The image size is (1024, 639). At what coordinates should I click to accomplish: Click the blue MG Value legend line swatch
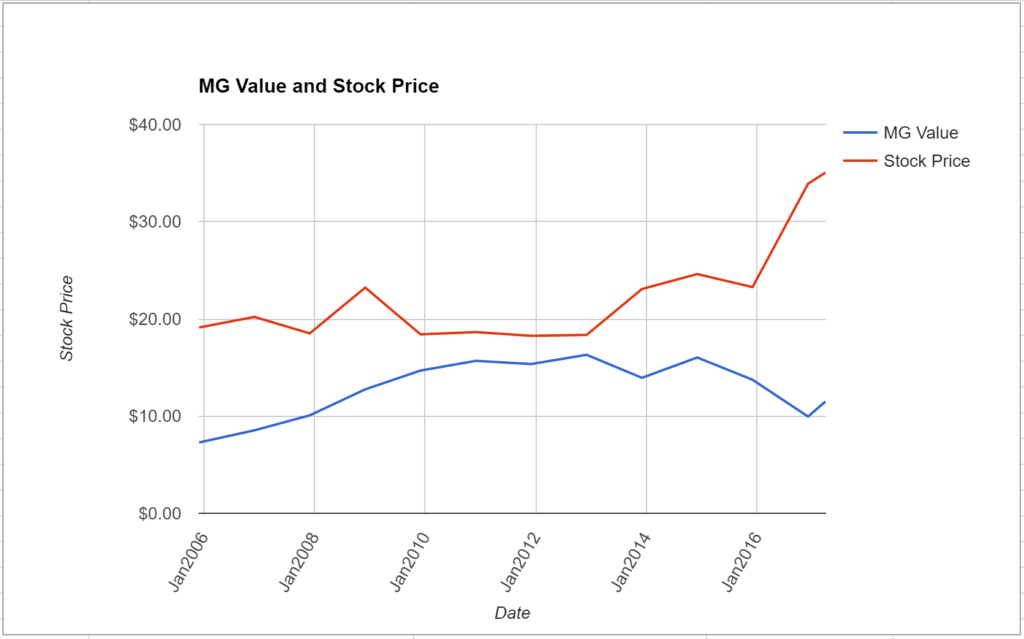[x=859, y=133]
